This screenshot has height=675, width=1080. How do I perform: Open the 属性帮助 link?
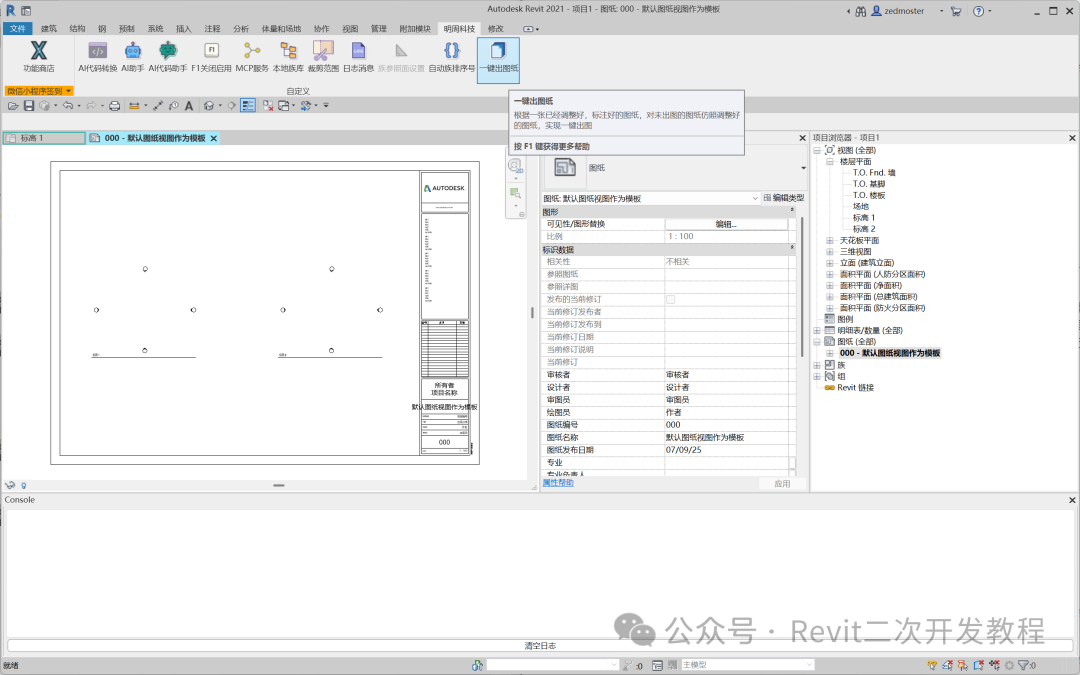pos(558,483)
